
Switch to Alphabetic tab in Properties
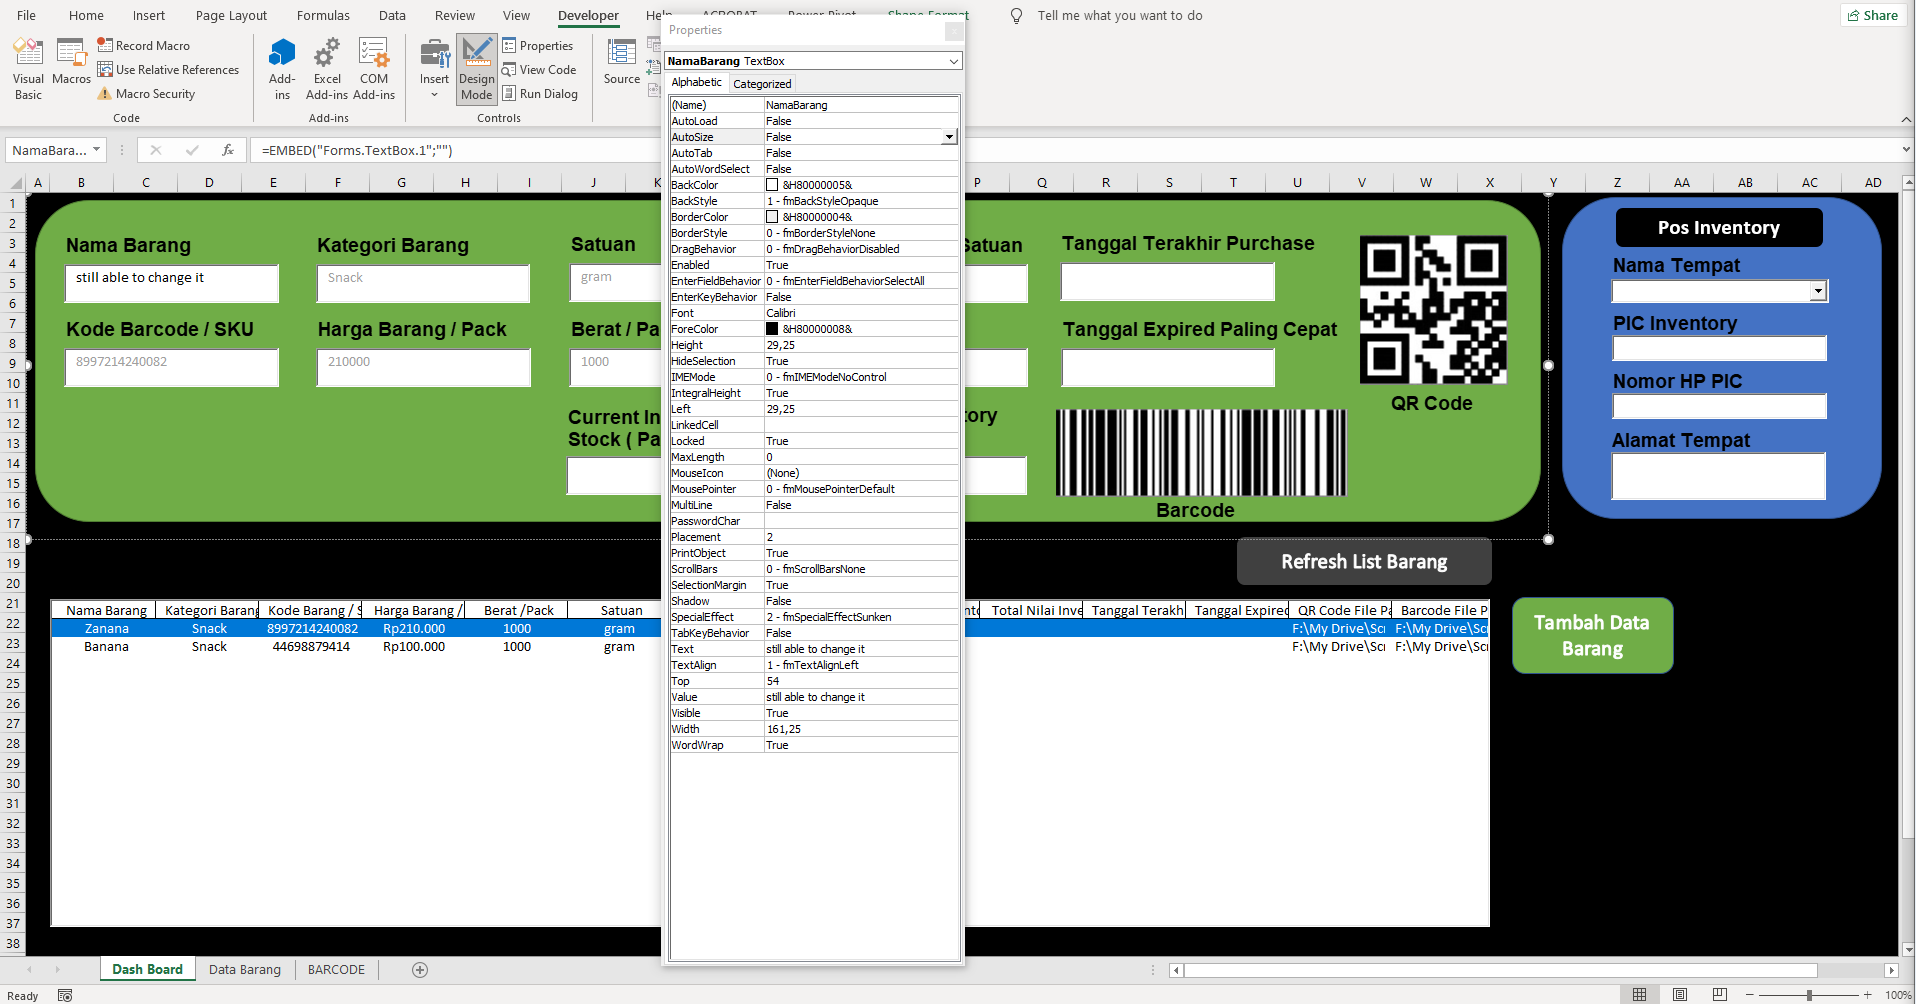pyautogui.click(x=697, y=83)
